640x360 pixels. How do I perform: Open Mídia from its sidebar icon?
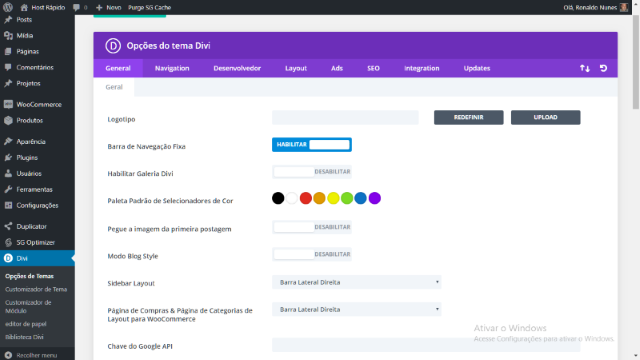point(8,36)
